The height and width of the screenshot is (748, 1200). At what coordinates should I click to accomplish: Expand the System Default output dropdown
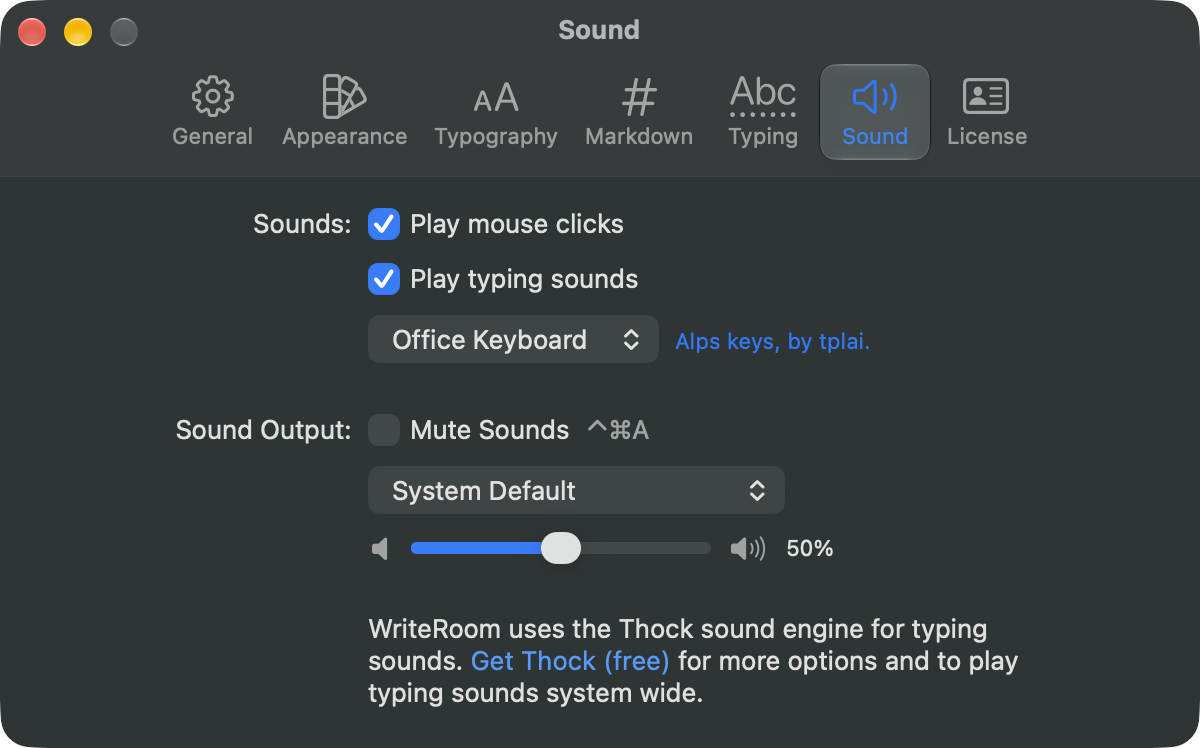click(x=576, y=491)
